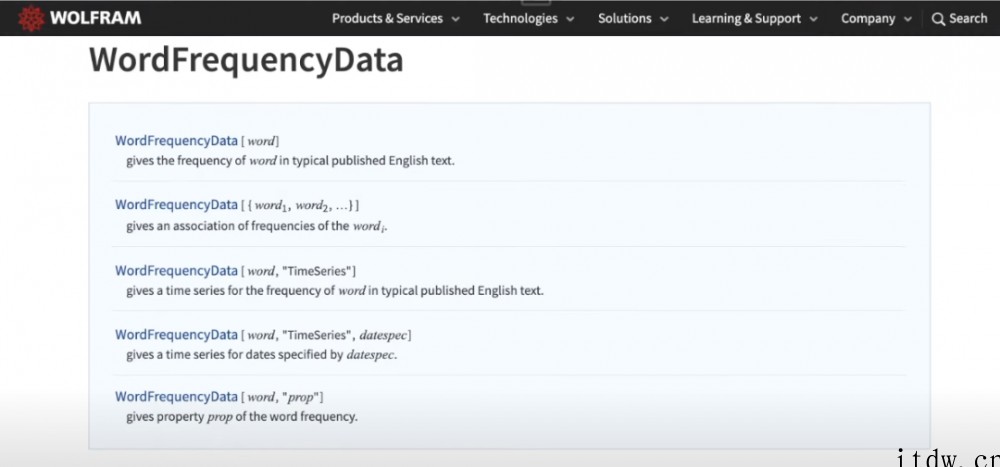Open WordFrequencyData link for word, "TimeSeries"
The height and width of the screenshot is (467, 1000).
176,271
